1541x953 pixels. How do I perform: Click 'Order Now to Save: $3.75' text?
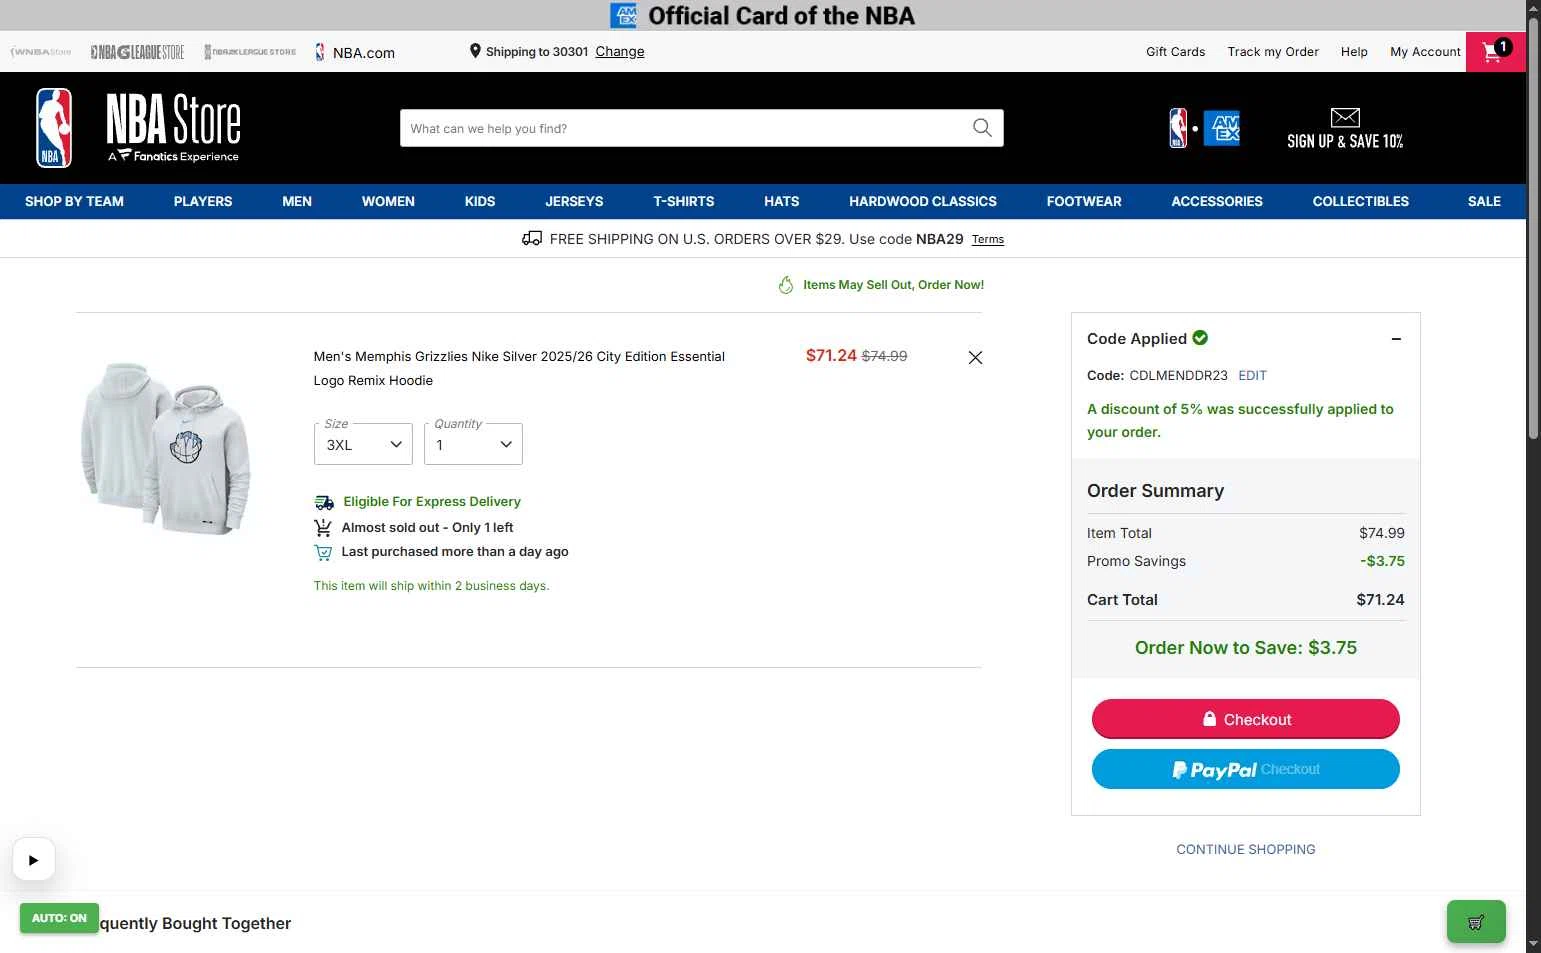coord(1245,648)
